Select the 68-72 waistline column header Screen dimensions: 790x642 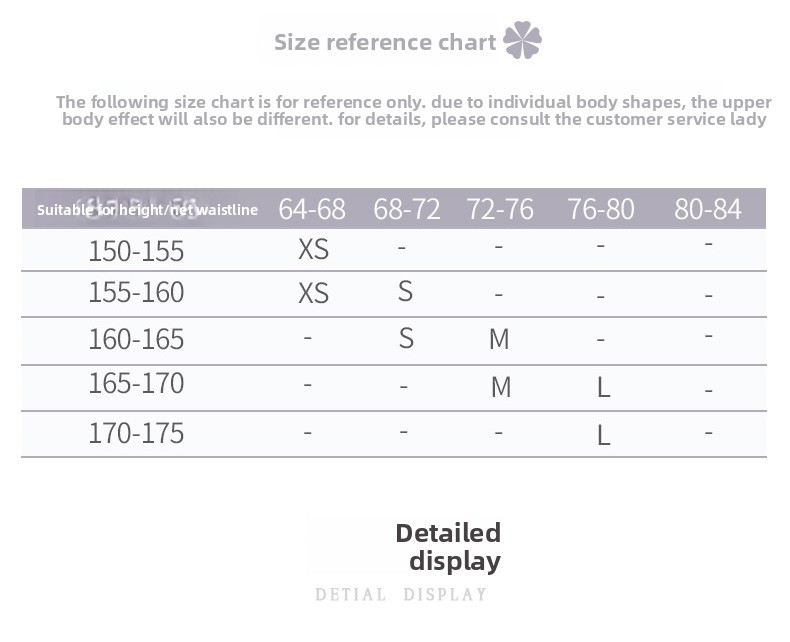click(x=407, y=209)
